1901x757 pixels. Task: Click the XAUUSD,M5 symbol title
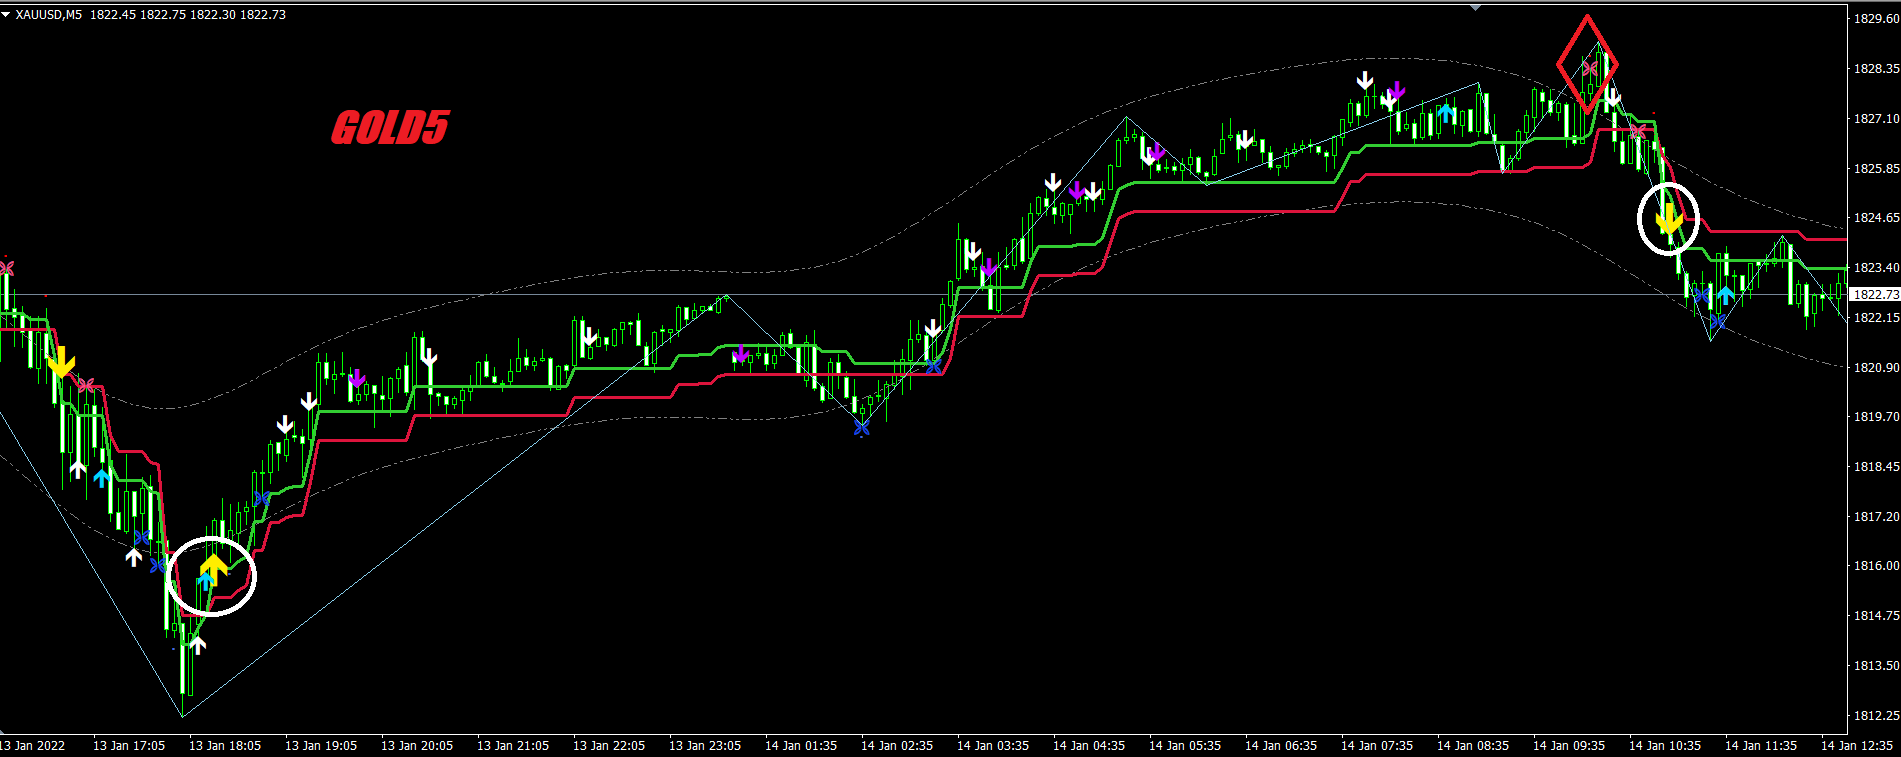(x=49, y=15)
